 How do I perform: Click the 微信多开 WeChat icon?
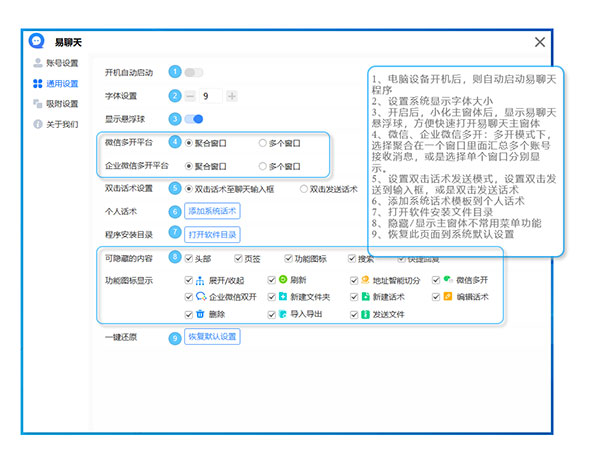pyautogui.click(x=448, y=279)
